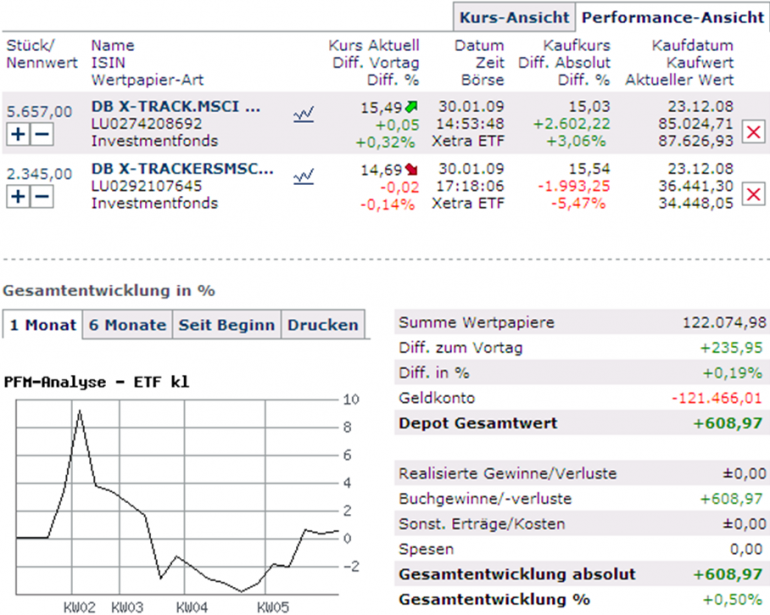Click the Depot Gesamtwert row
This screenshot has height=615, width=770.
click(582, 423)
